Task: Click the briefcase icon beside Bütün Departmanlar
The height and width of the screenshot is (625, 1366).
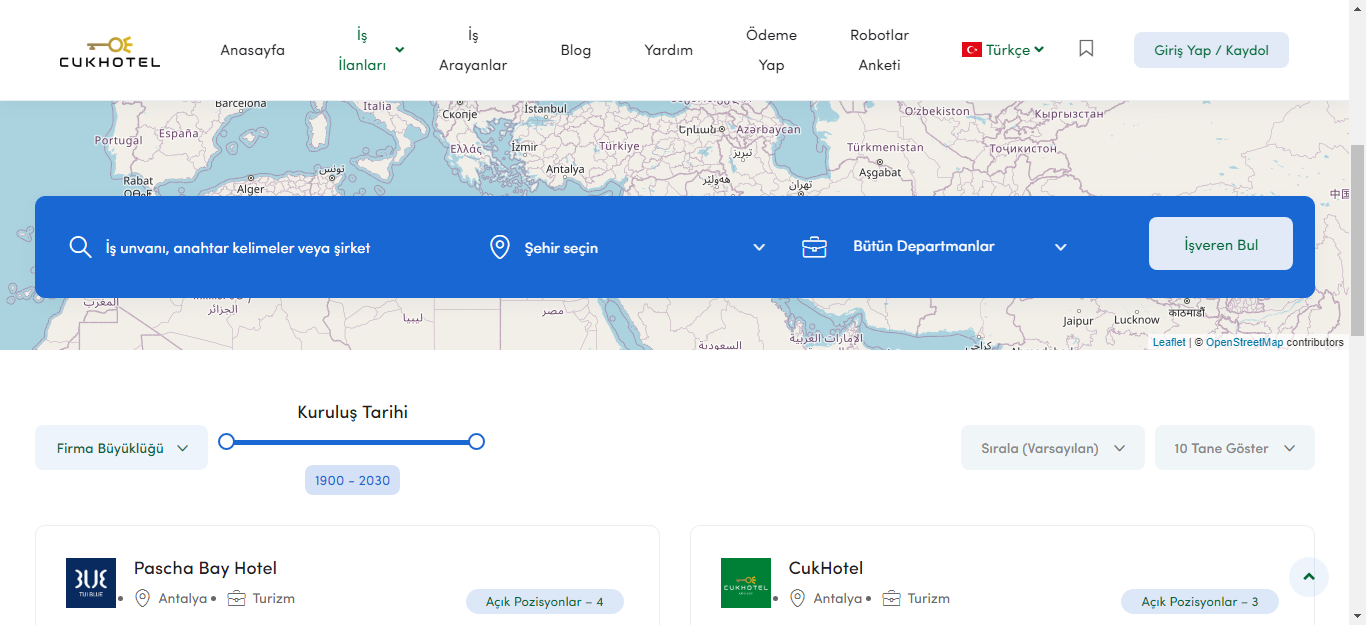Action: coord(814,247)
